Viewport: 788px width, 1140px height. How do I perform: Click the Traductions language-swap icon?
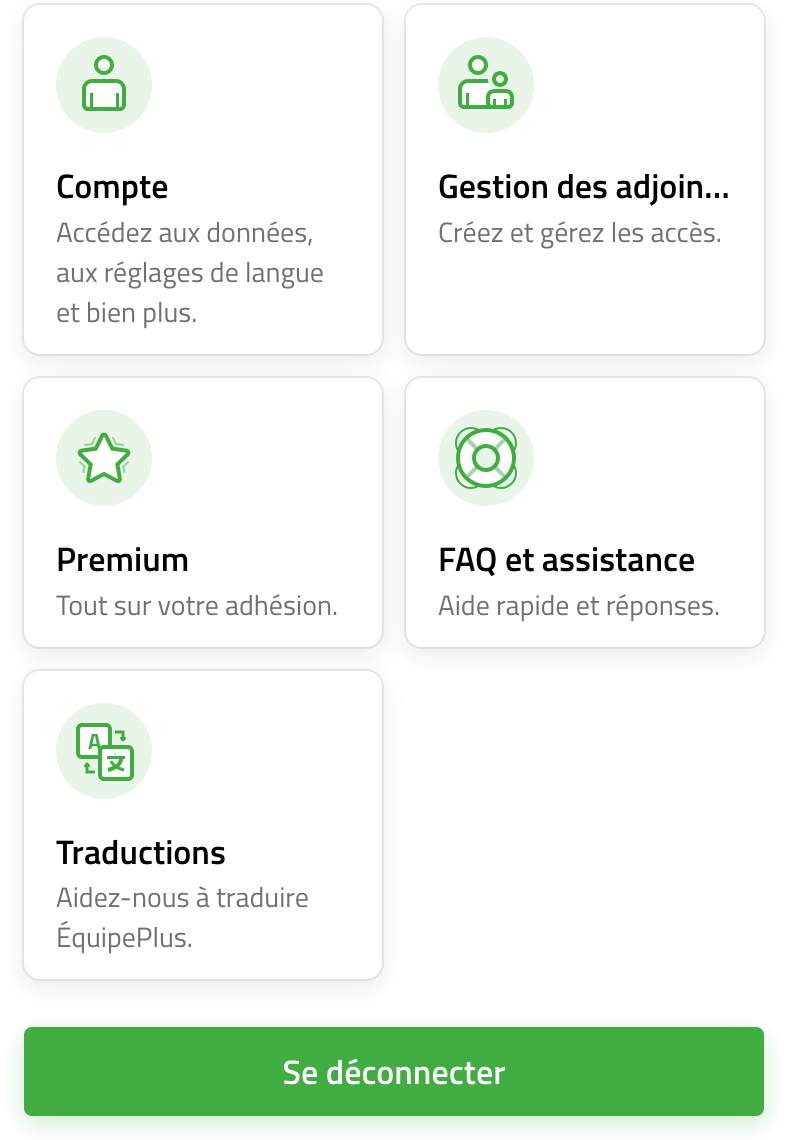104,750
